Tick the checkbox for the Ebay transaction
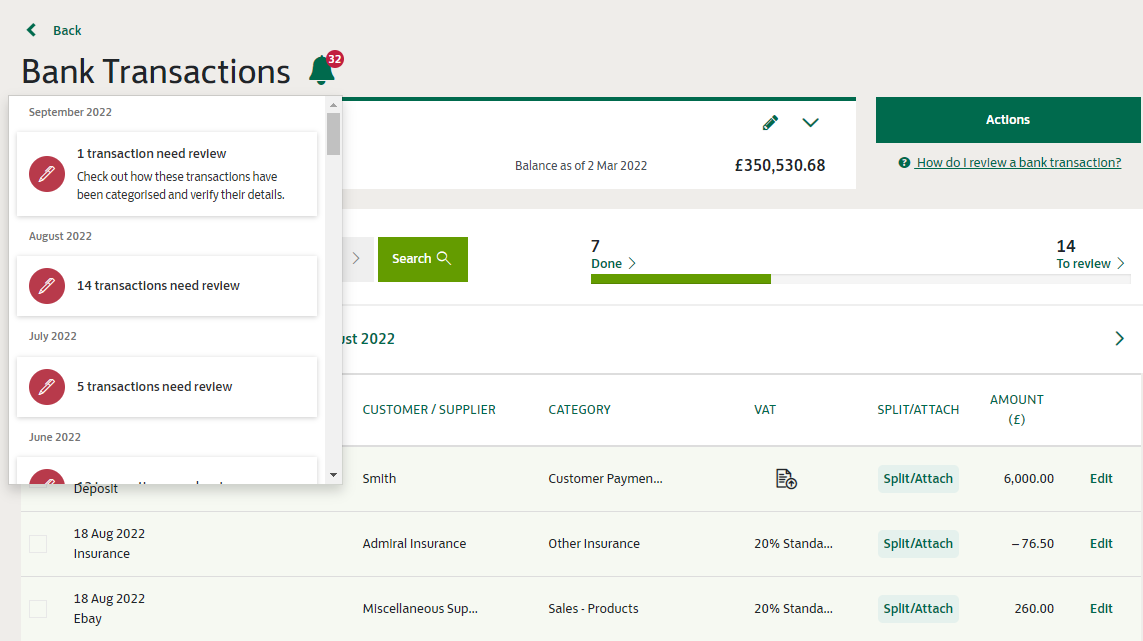 (x=38, y=609)
